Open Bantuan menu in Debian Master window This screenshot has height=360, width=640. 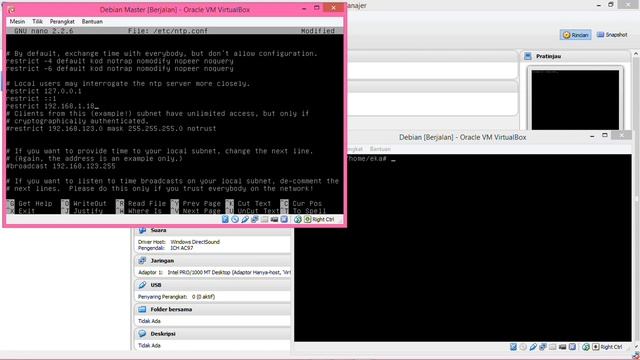pos(92,21)
